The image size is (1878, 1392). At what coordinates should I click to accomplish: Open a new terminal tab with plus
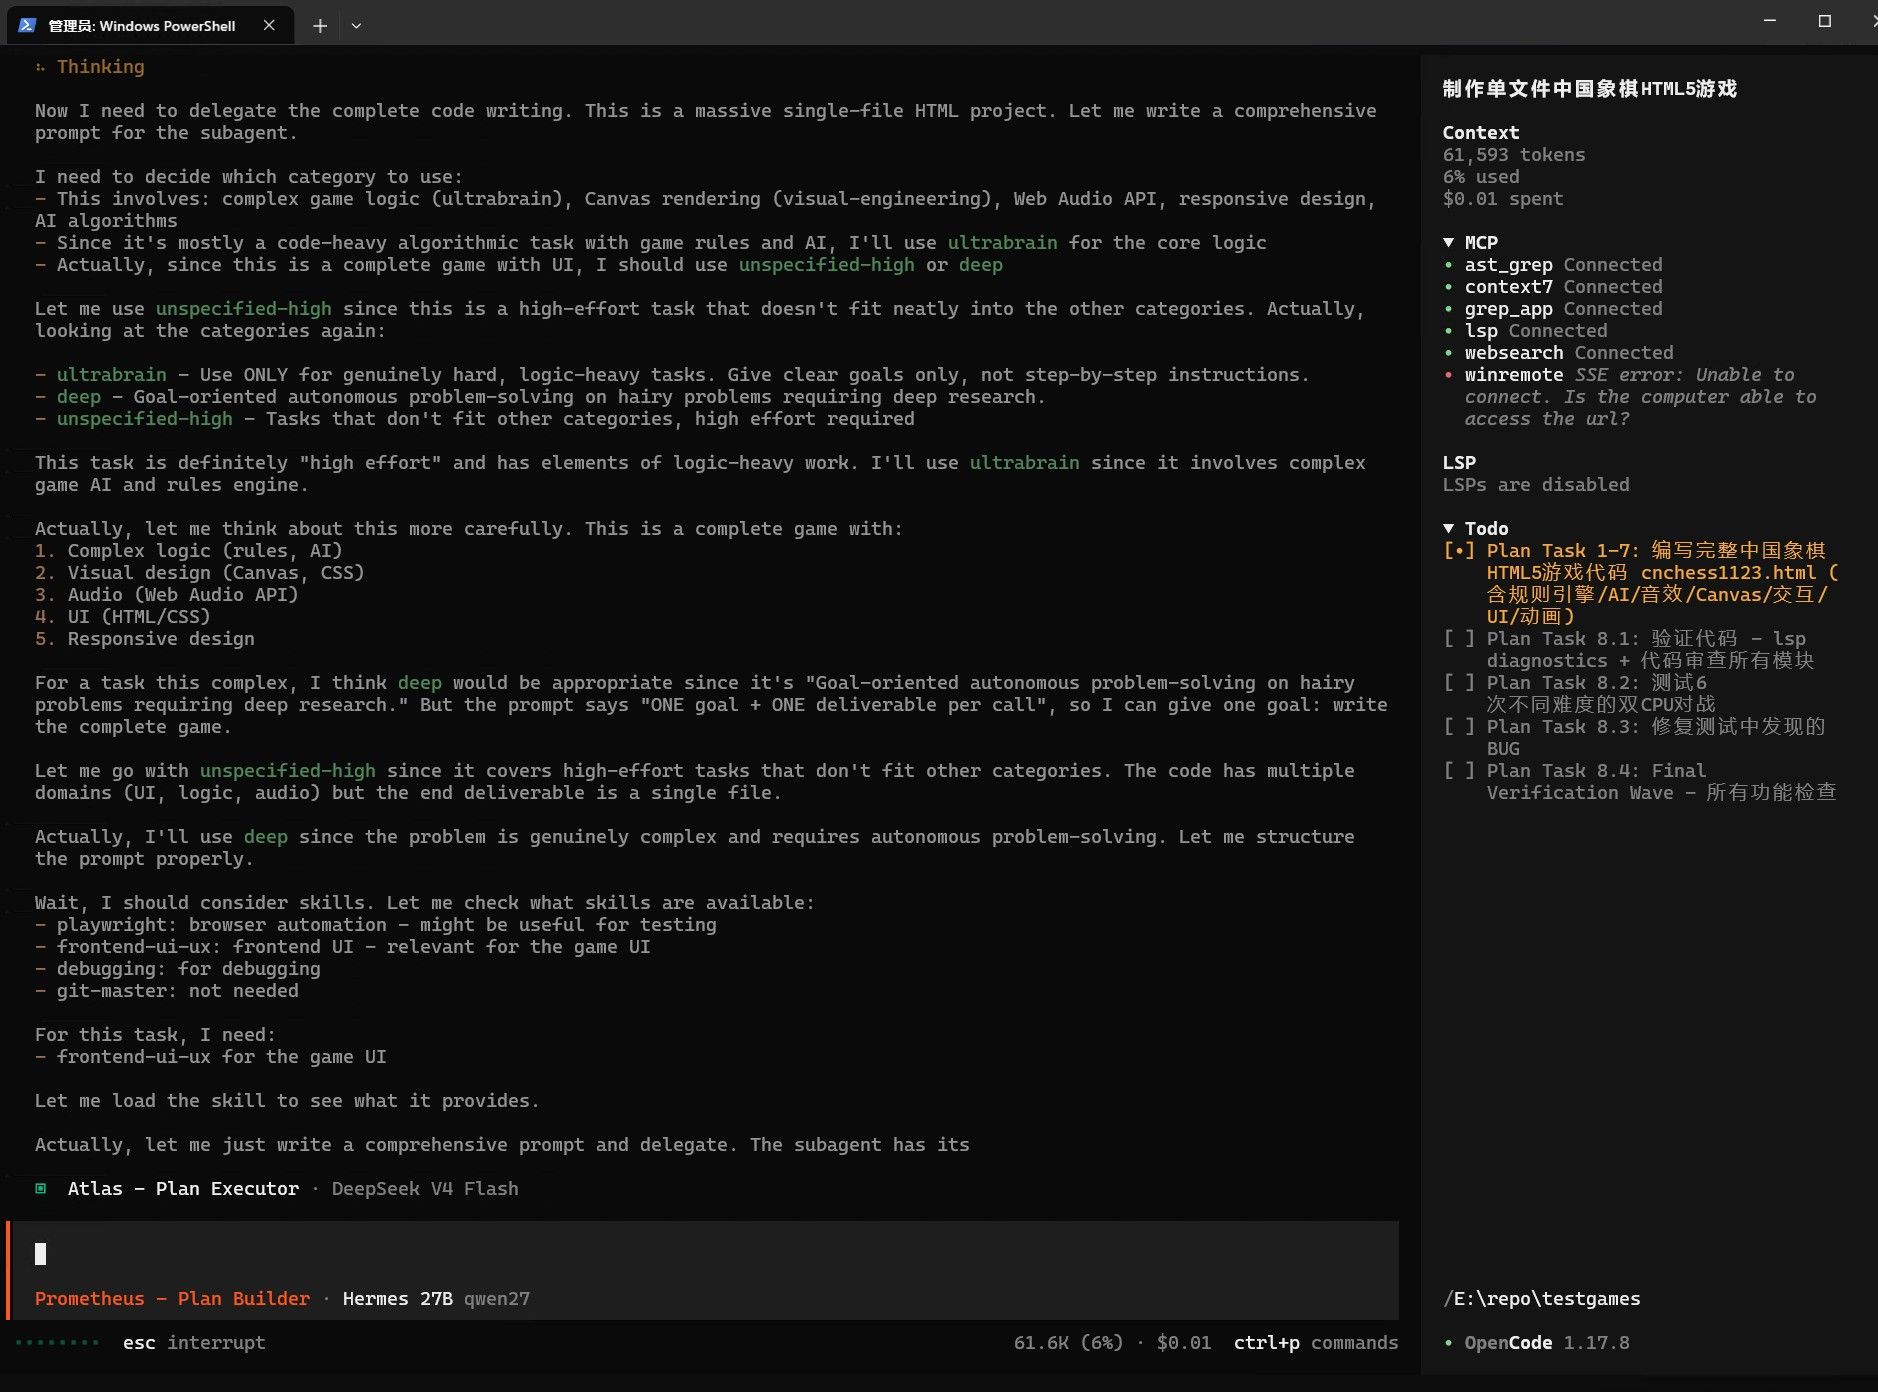pos(319,26)
